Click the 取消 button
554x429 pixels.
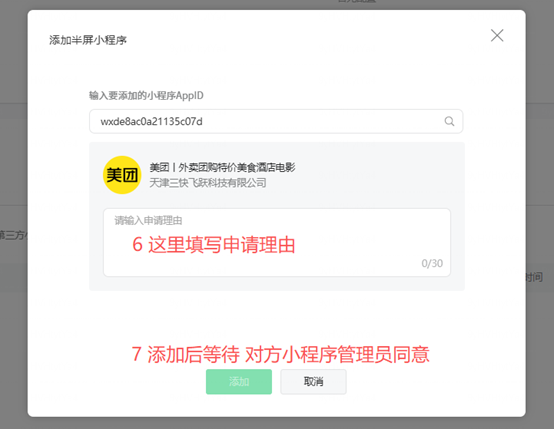pos(313,382)
